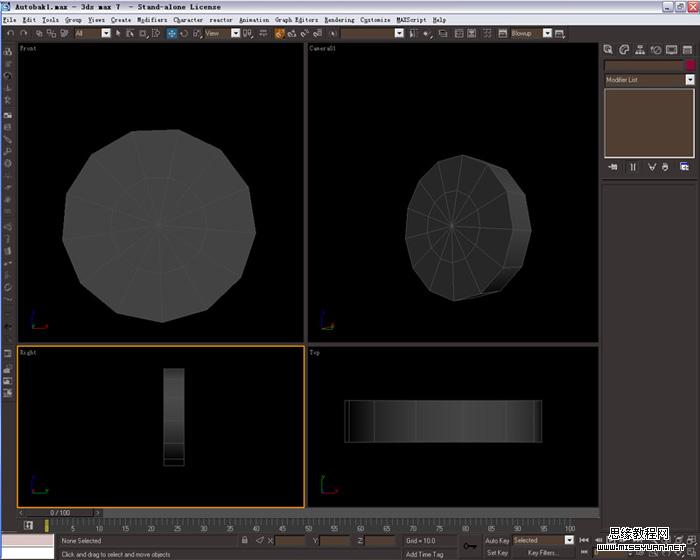Open the File menu
The width and height of the screenshot is (700, 560).
(9, 20)
